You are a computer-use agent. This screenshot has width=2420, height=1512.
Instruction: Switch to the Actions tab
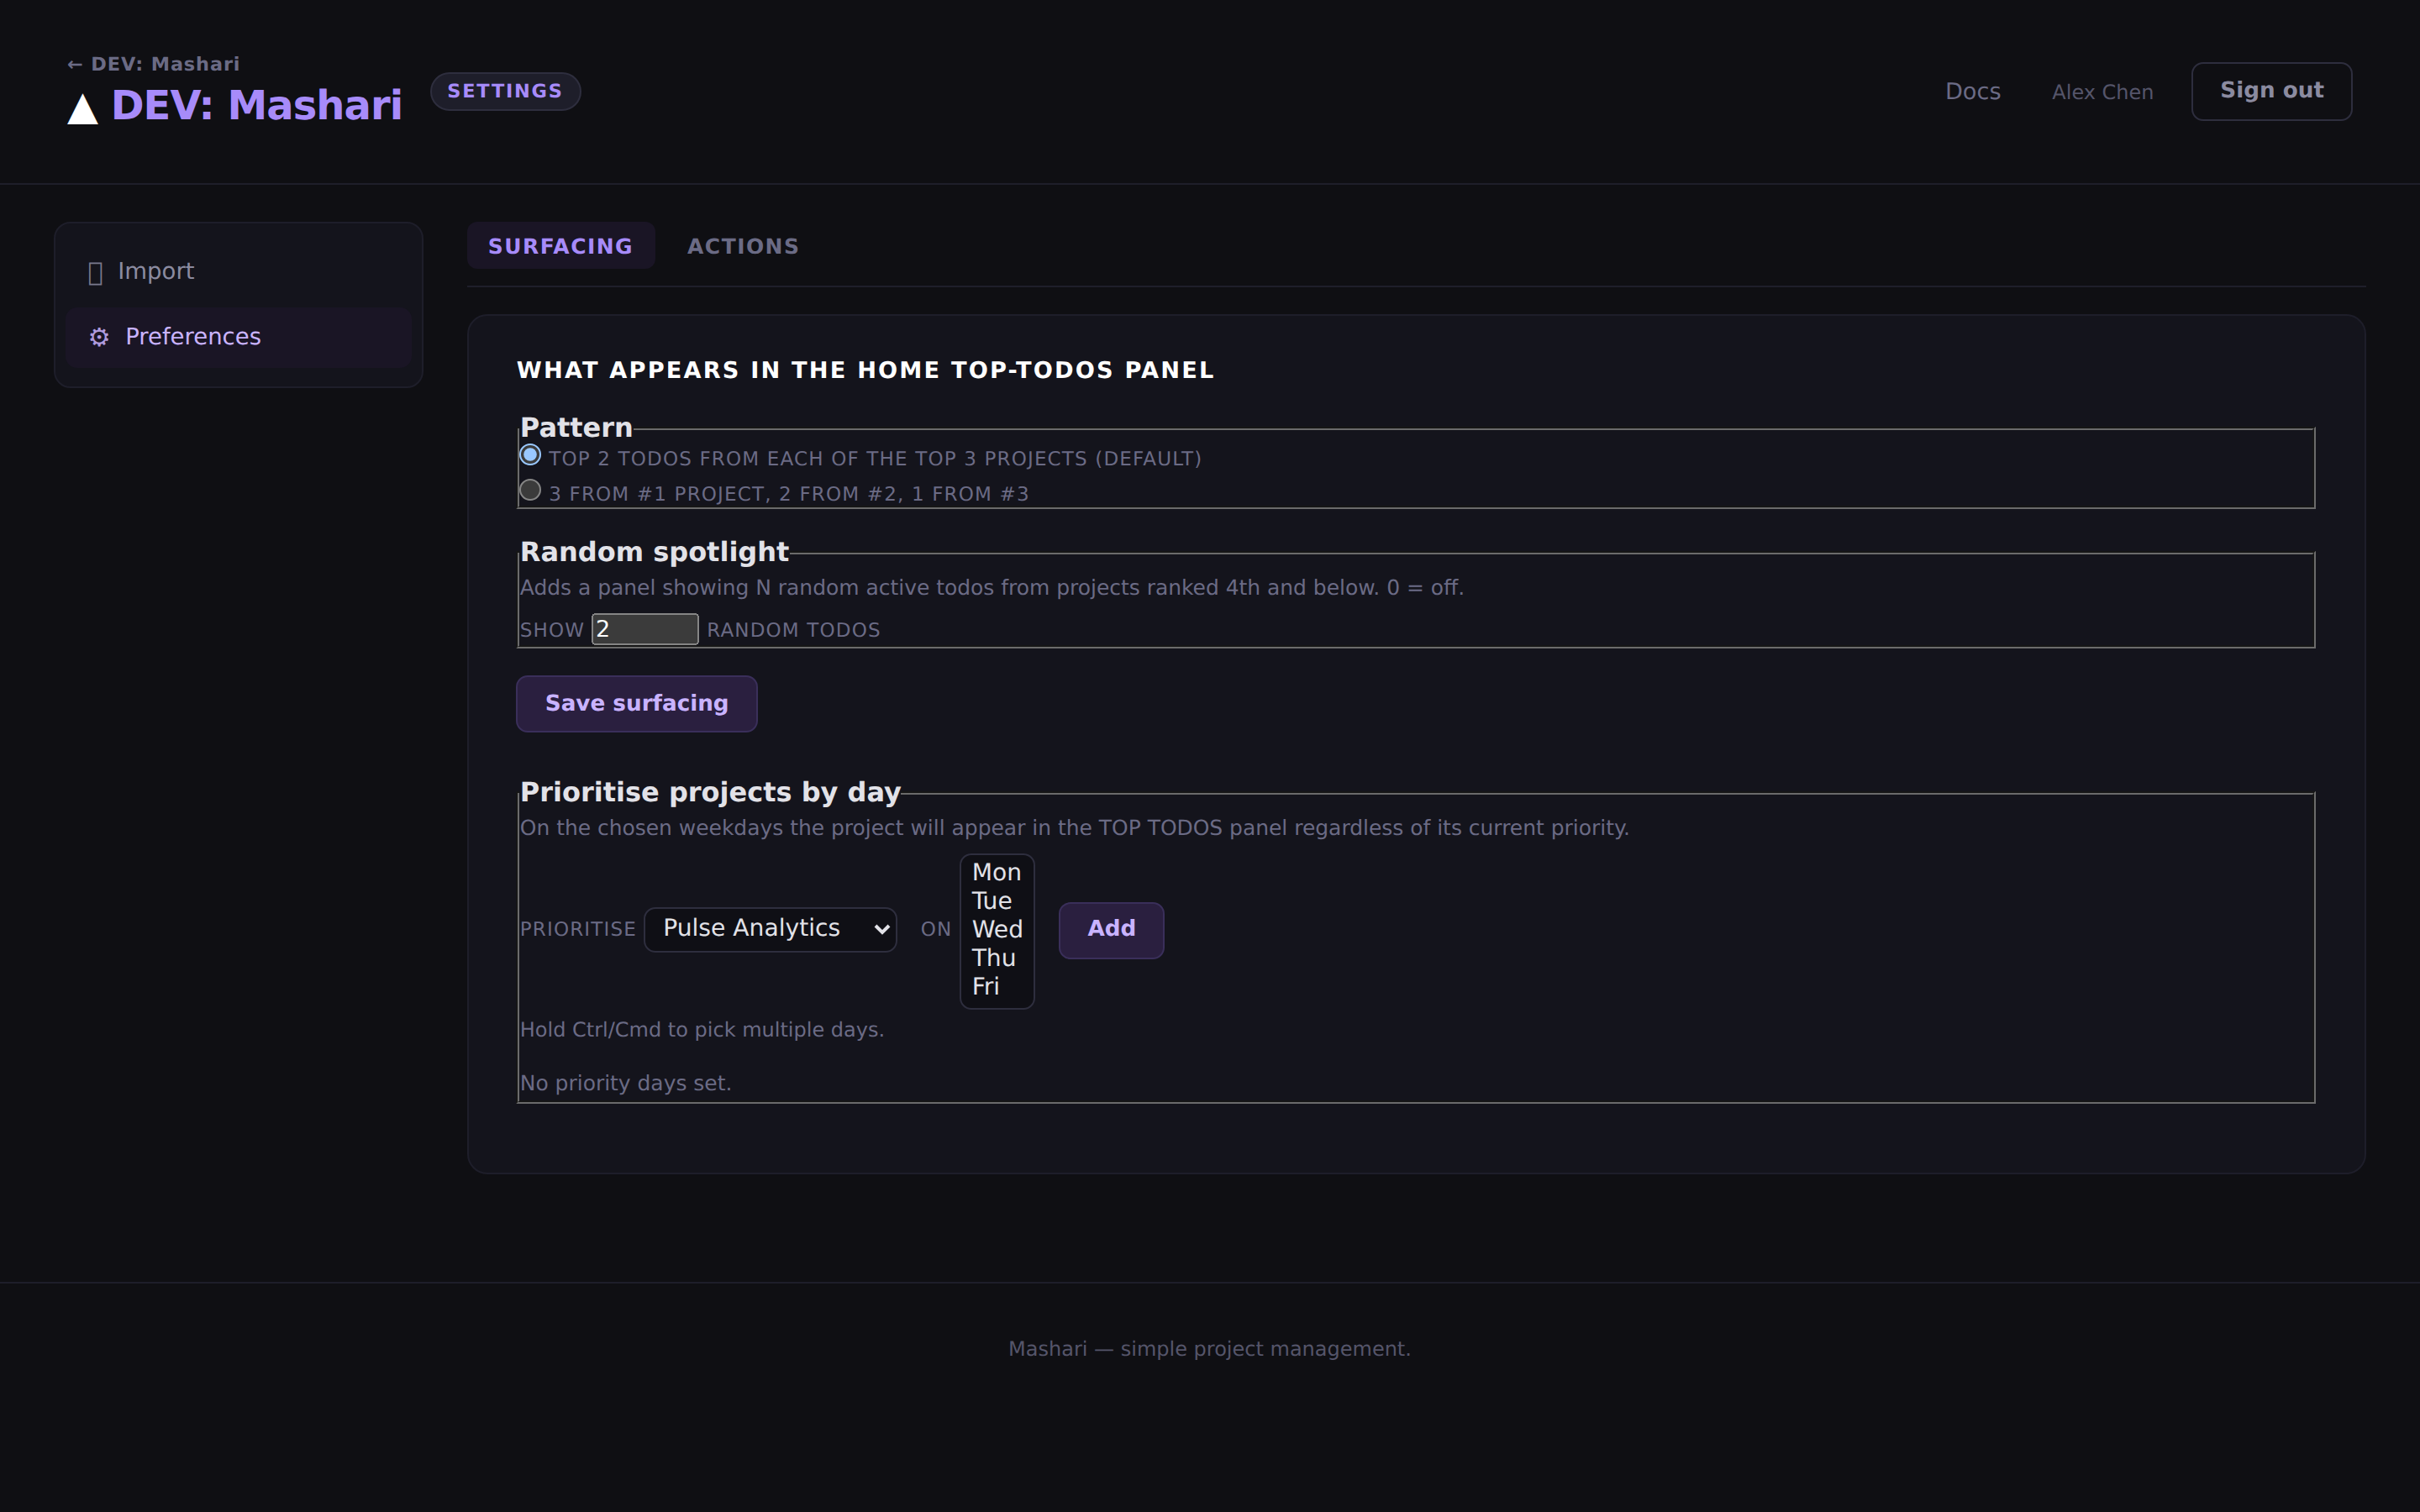pos(743,246)
